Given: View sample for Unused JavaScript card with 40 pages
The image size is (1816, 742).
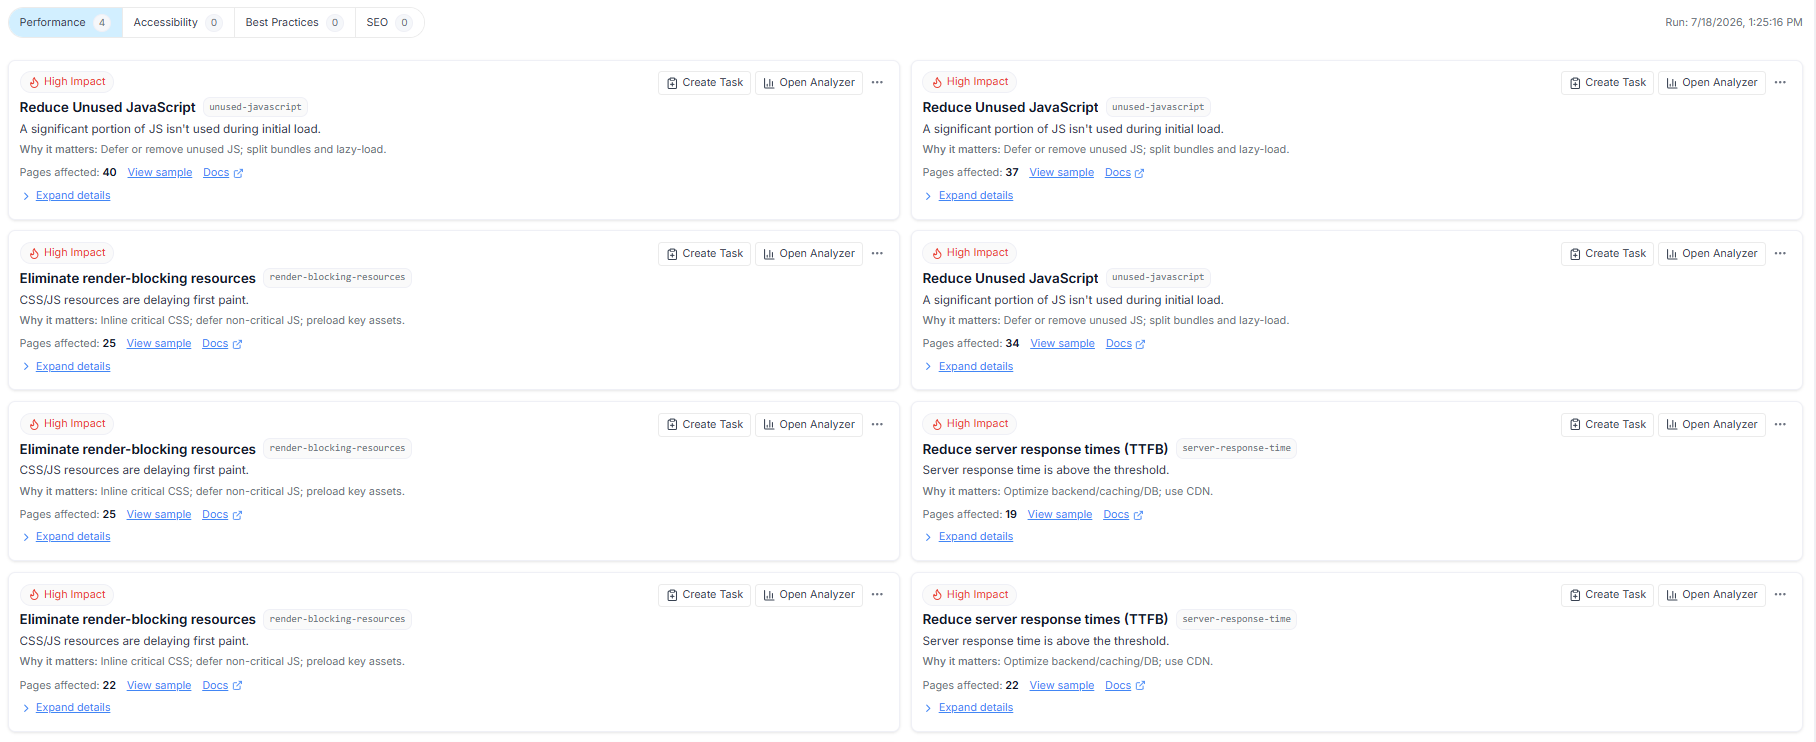Looking at the screenshot, I should [160, 173].
